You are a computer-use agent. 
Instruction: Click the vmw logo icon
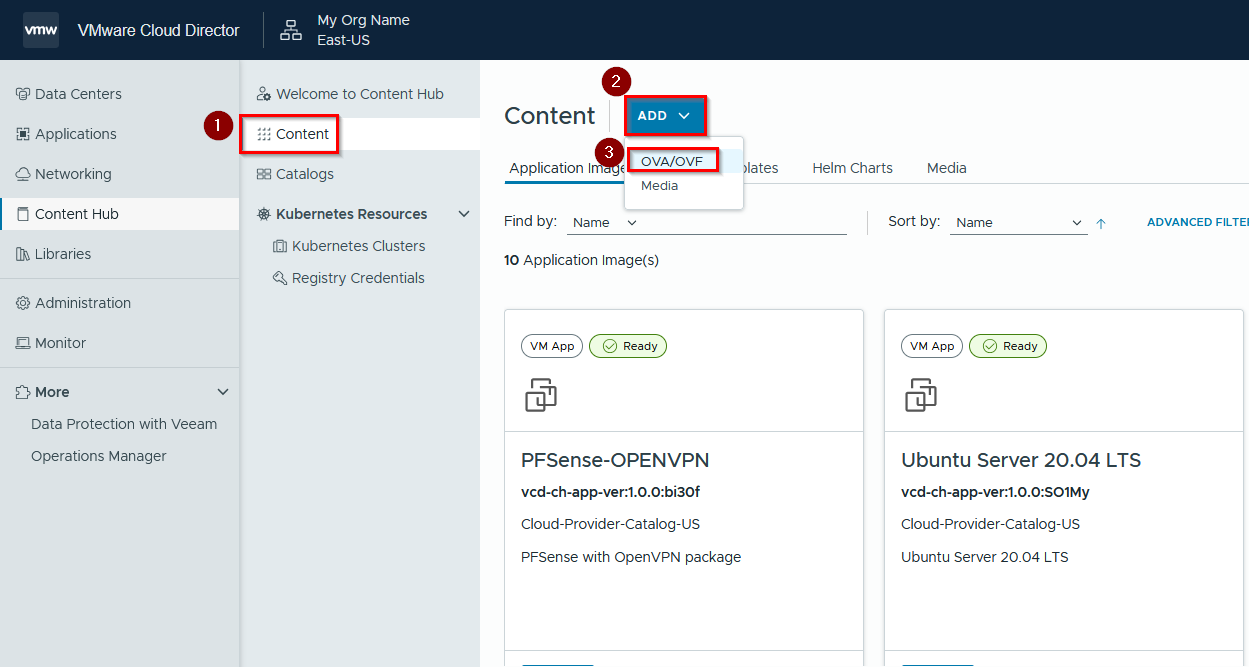pyautogui.click(x=41, y=30)
